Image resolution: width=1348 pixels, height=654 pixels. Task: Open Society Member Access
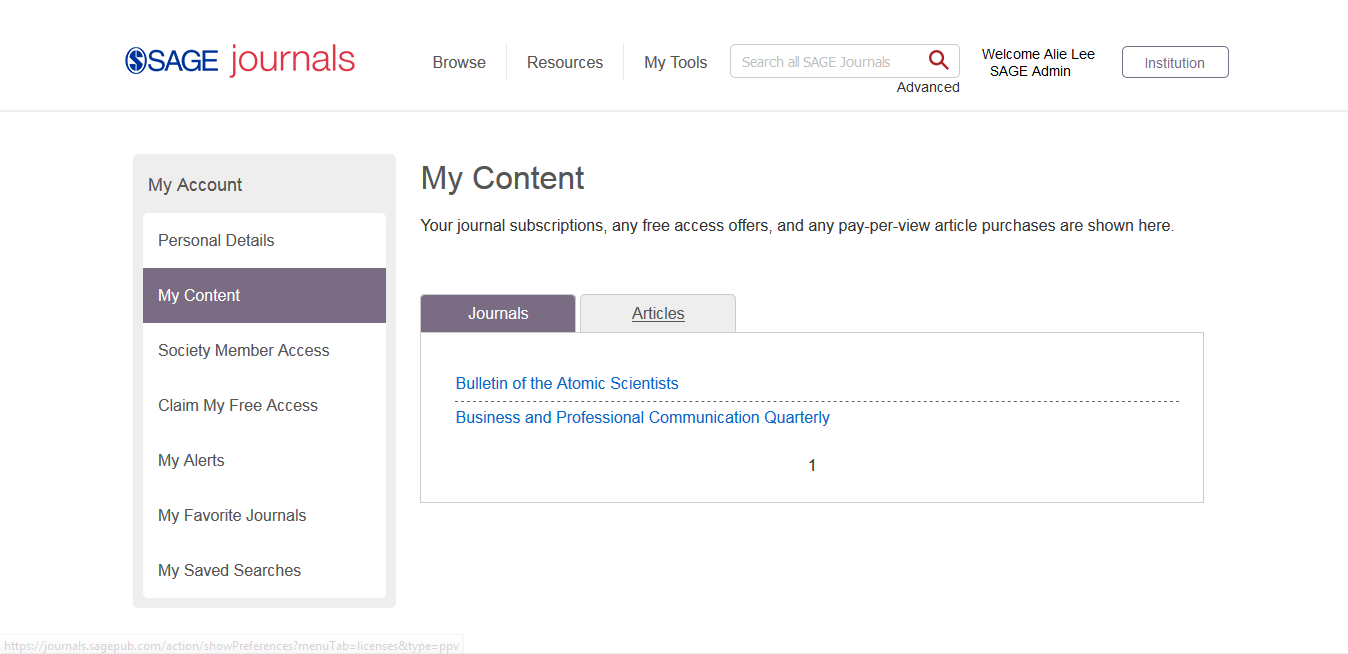coord(264,350)
